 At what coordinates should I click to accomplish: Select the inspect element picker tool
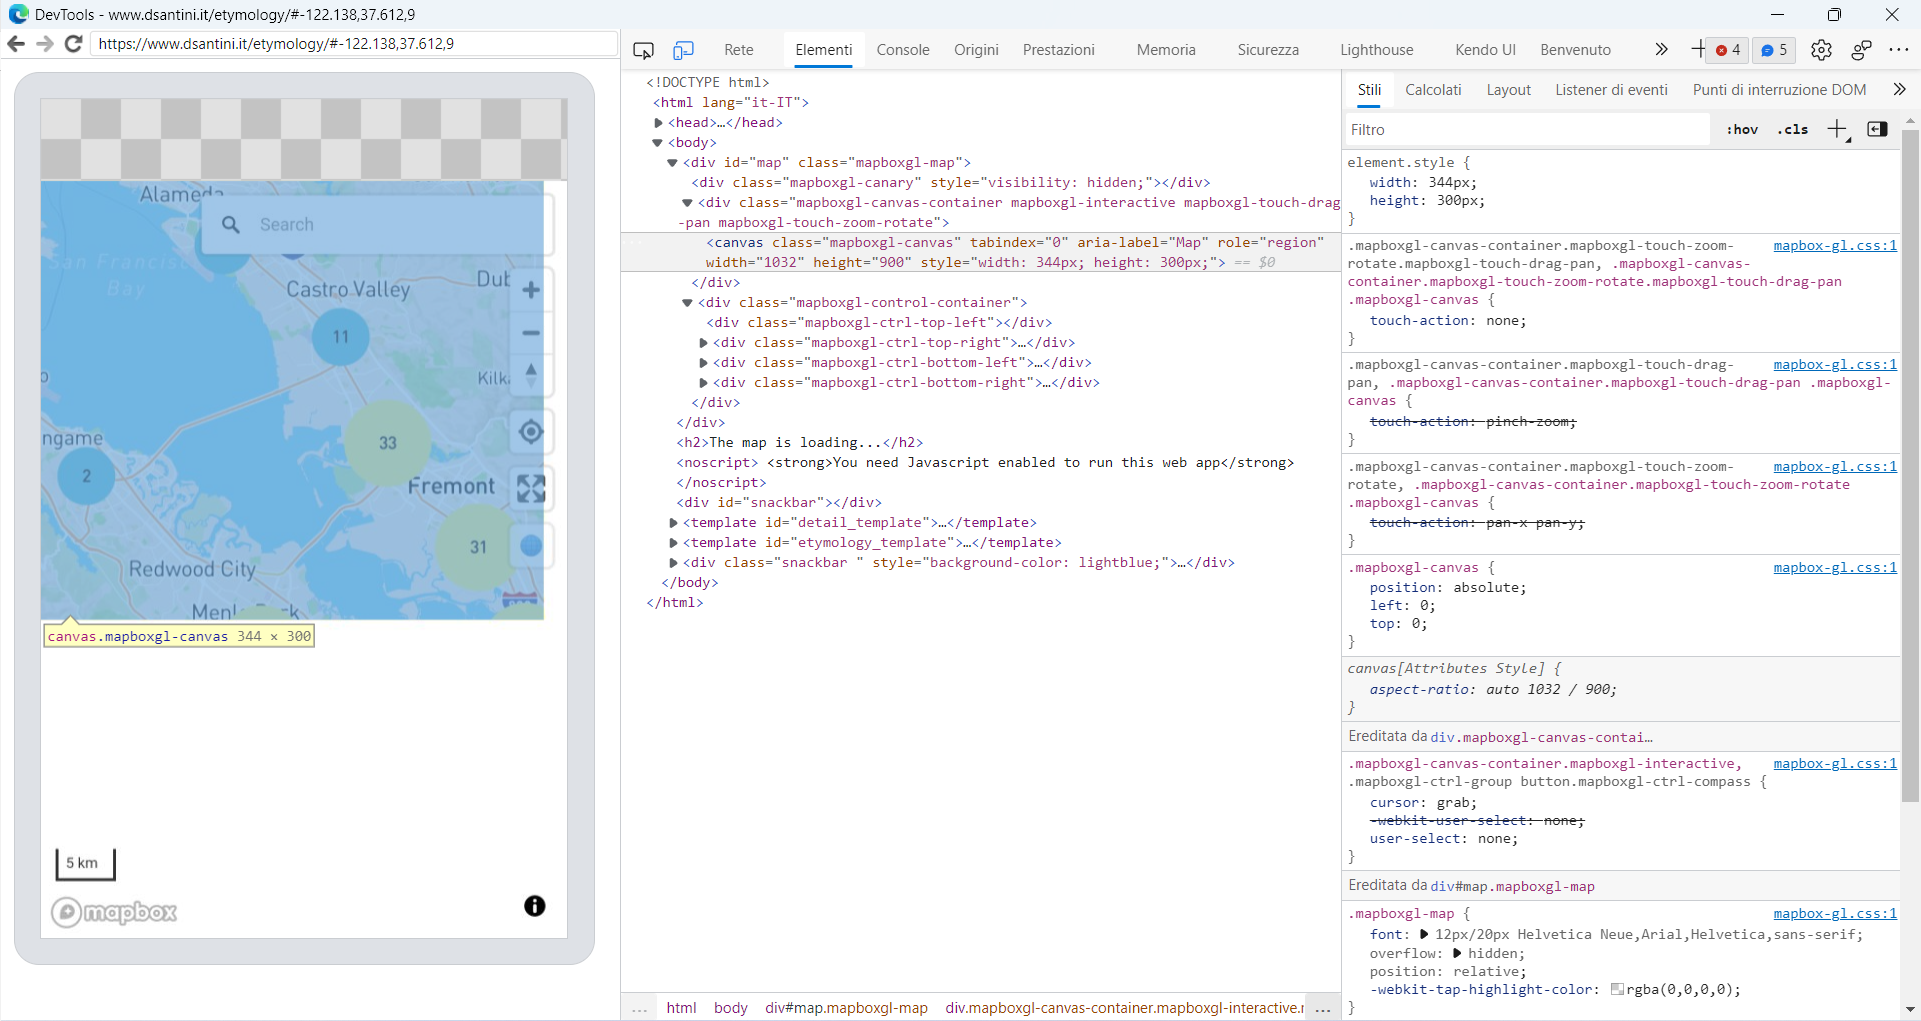pyautogui.click(x=643, y=50)
